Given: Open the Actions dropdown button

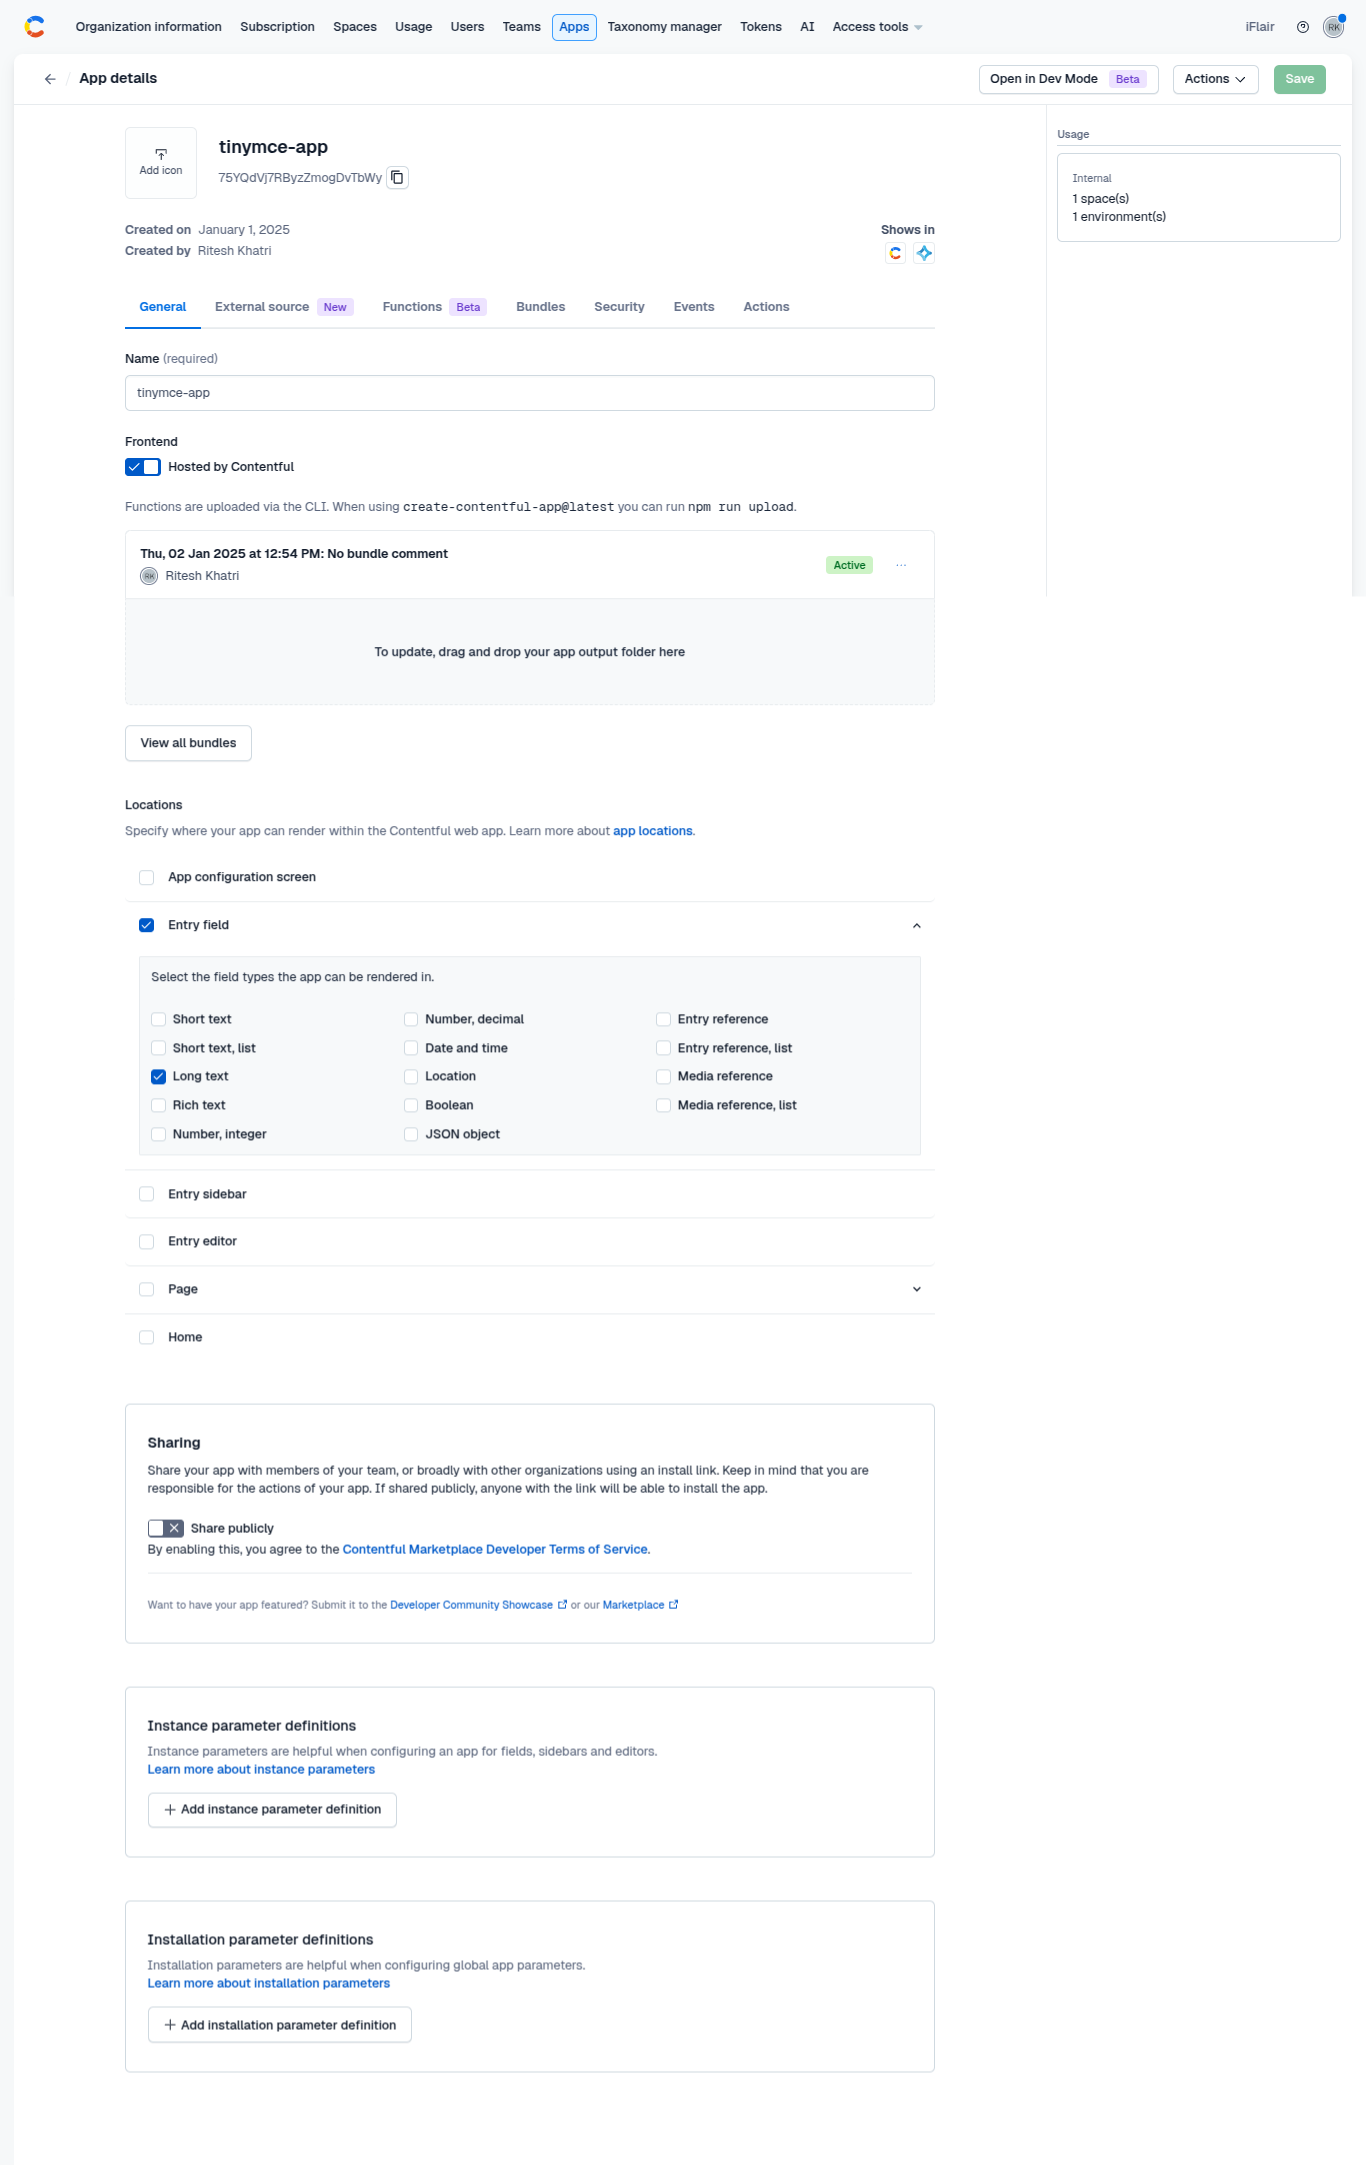Looking at the screenshot, I should click(1215, 79).
